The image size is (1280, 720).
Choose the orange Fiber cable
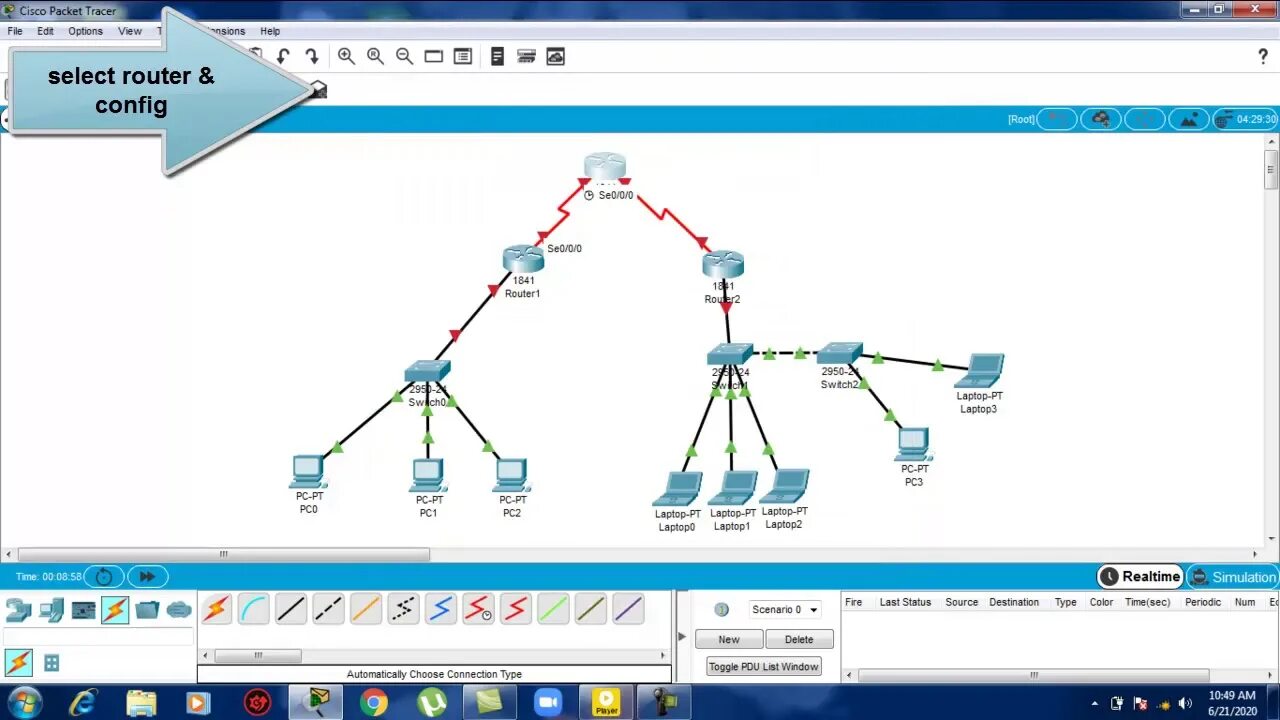tap(366, 609)
